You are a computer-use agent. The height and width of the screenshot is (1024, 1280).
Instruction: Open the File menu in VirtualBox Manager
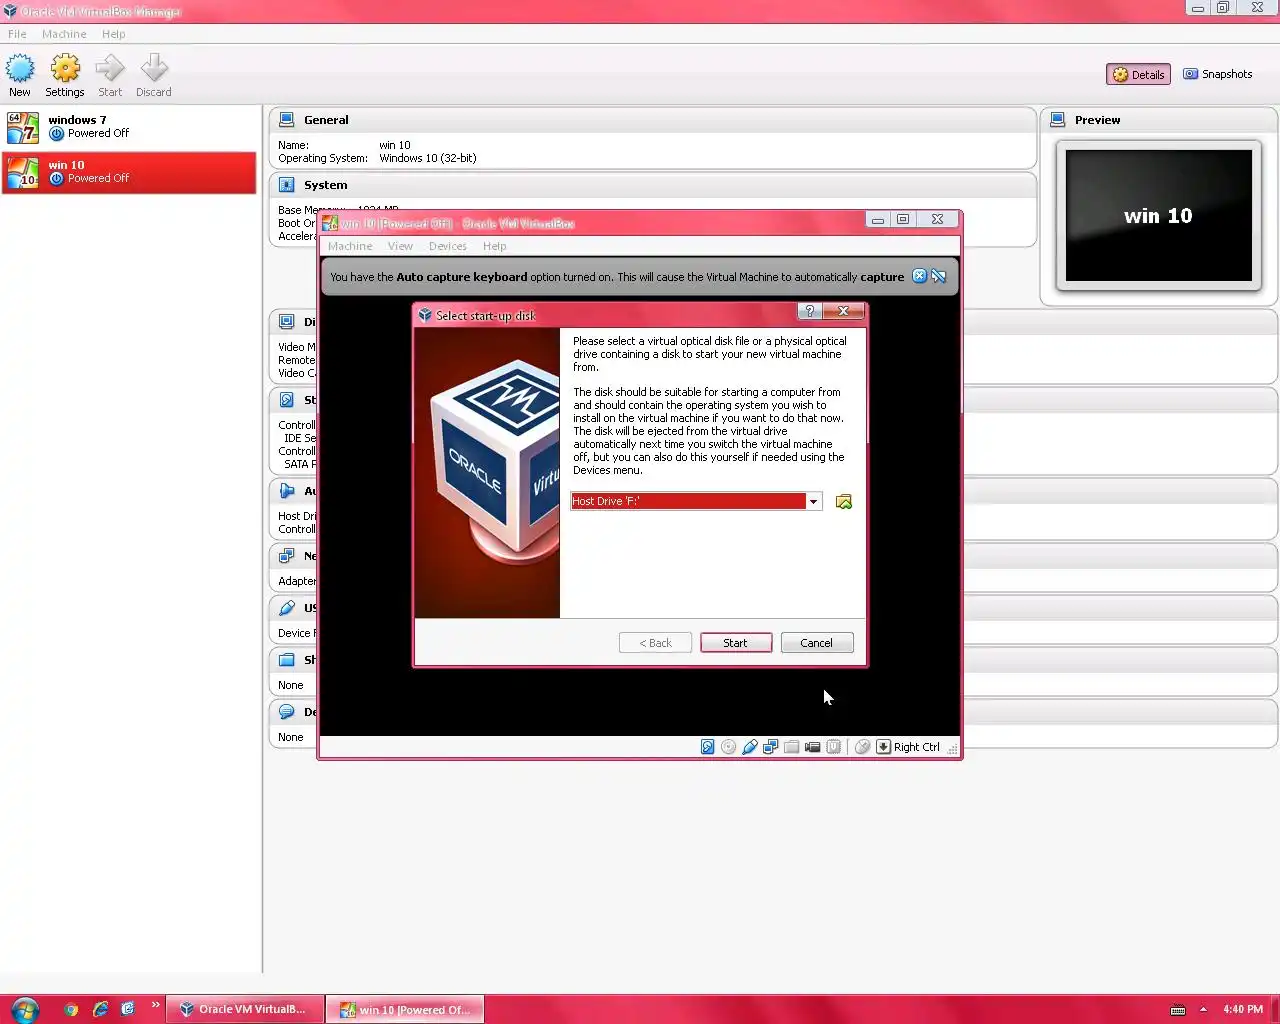coord(17,34)
